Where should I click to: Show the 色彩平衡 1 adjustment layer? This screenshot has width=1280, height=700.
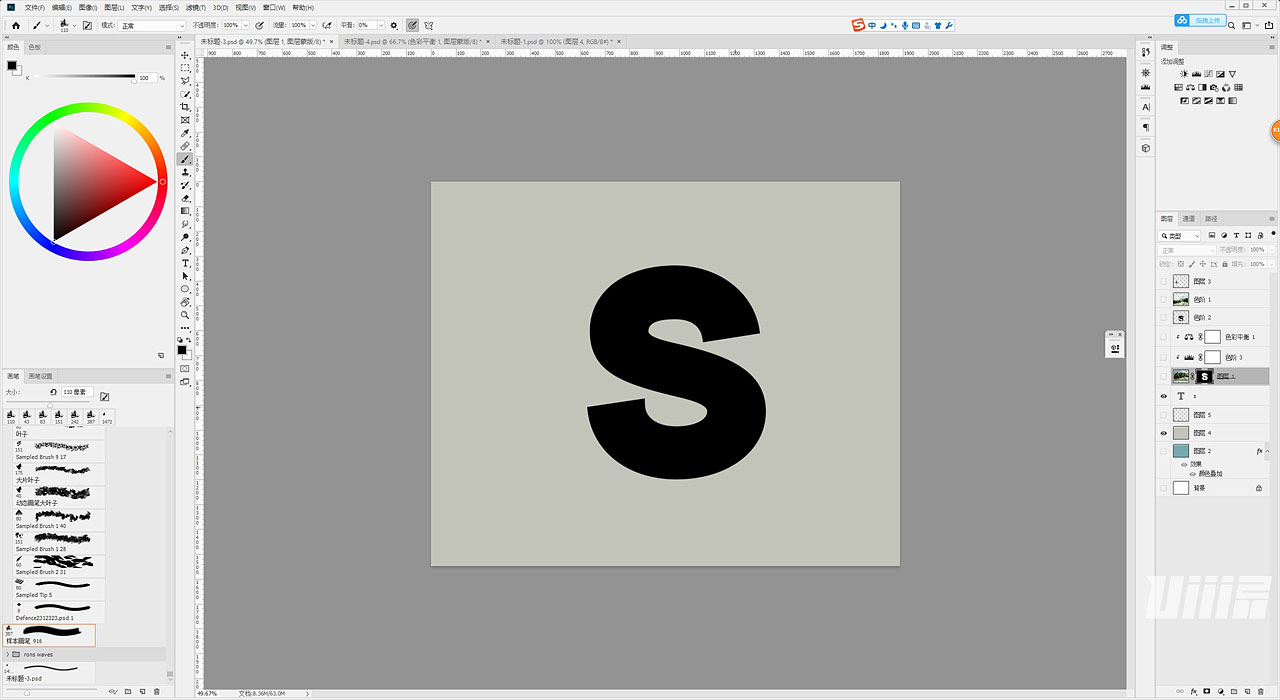(1163, 338)
